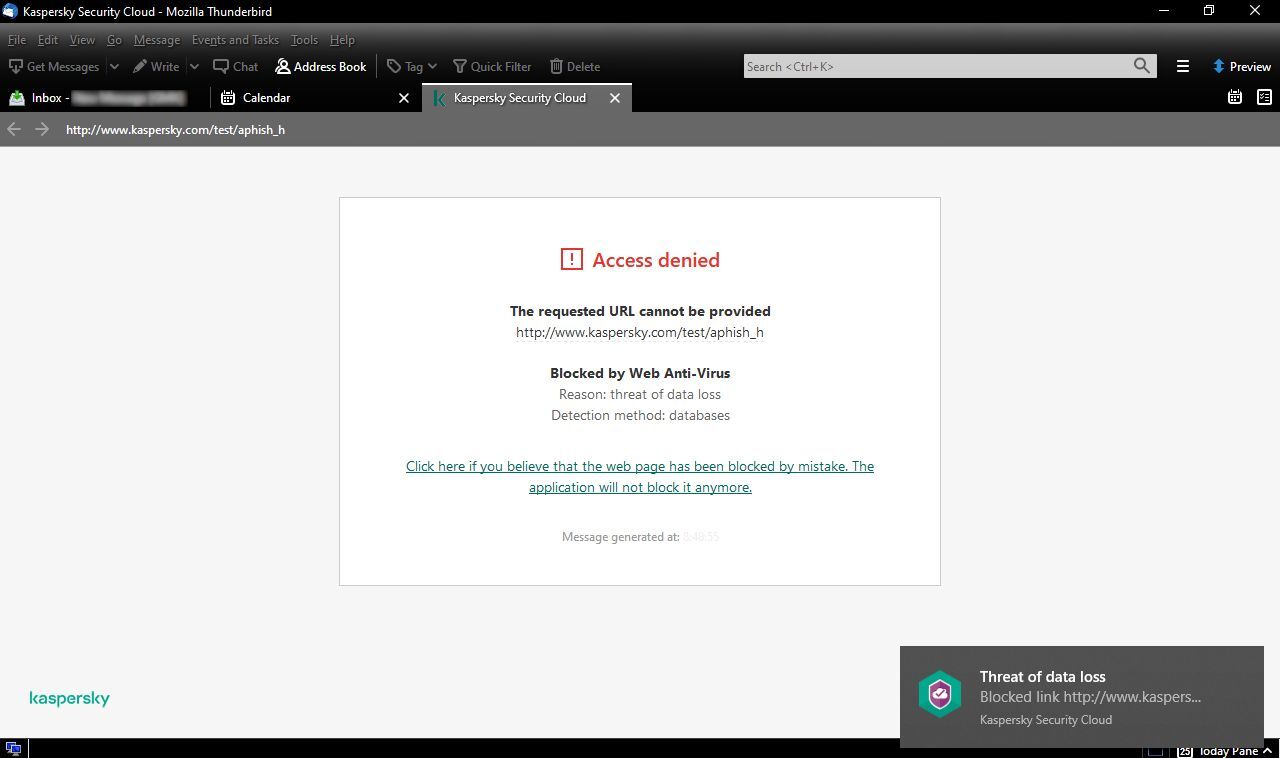Toggle the Today Pane
The width and height of the screenshot is (1280, 758).
point(1227,751)
